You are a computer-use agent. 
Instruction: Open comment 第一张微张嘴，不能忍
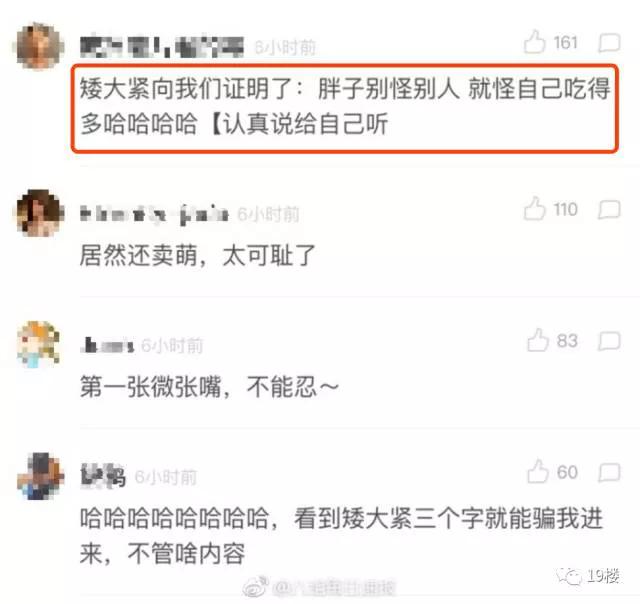click(x=209, y=387)
